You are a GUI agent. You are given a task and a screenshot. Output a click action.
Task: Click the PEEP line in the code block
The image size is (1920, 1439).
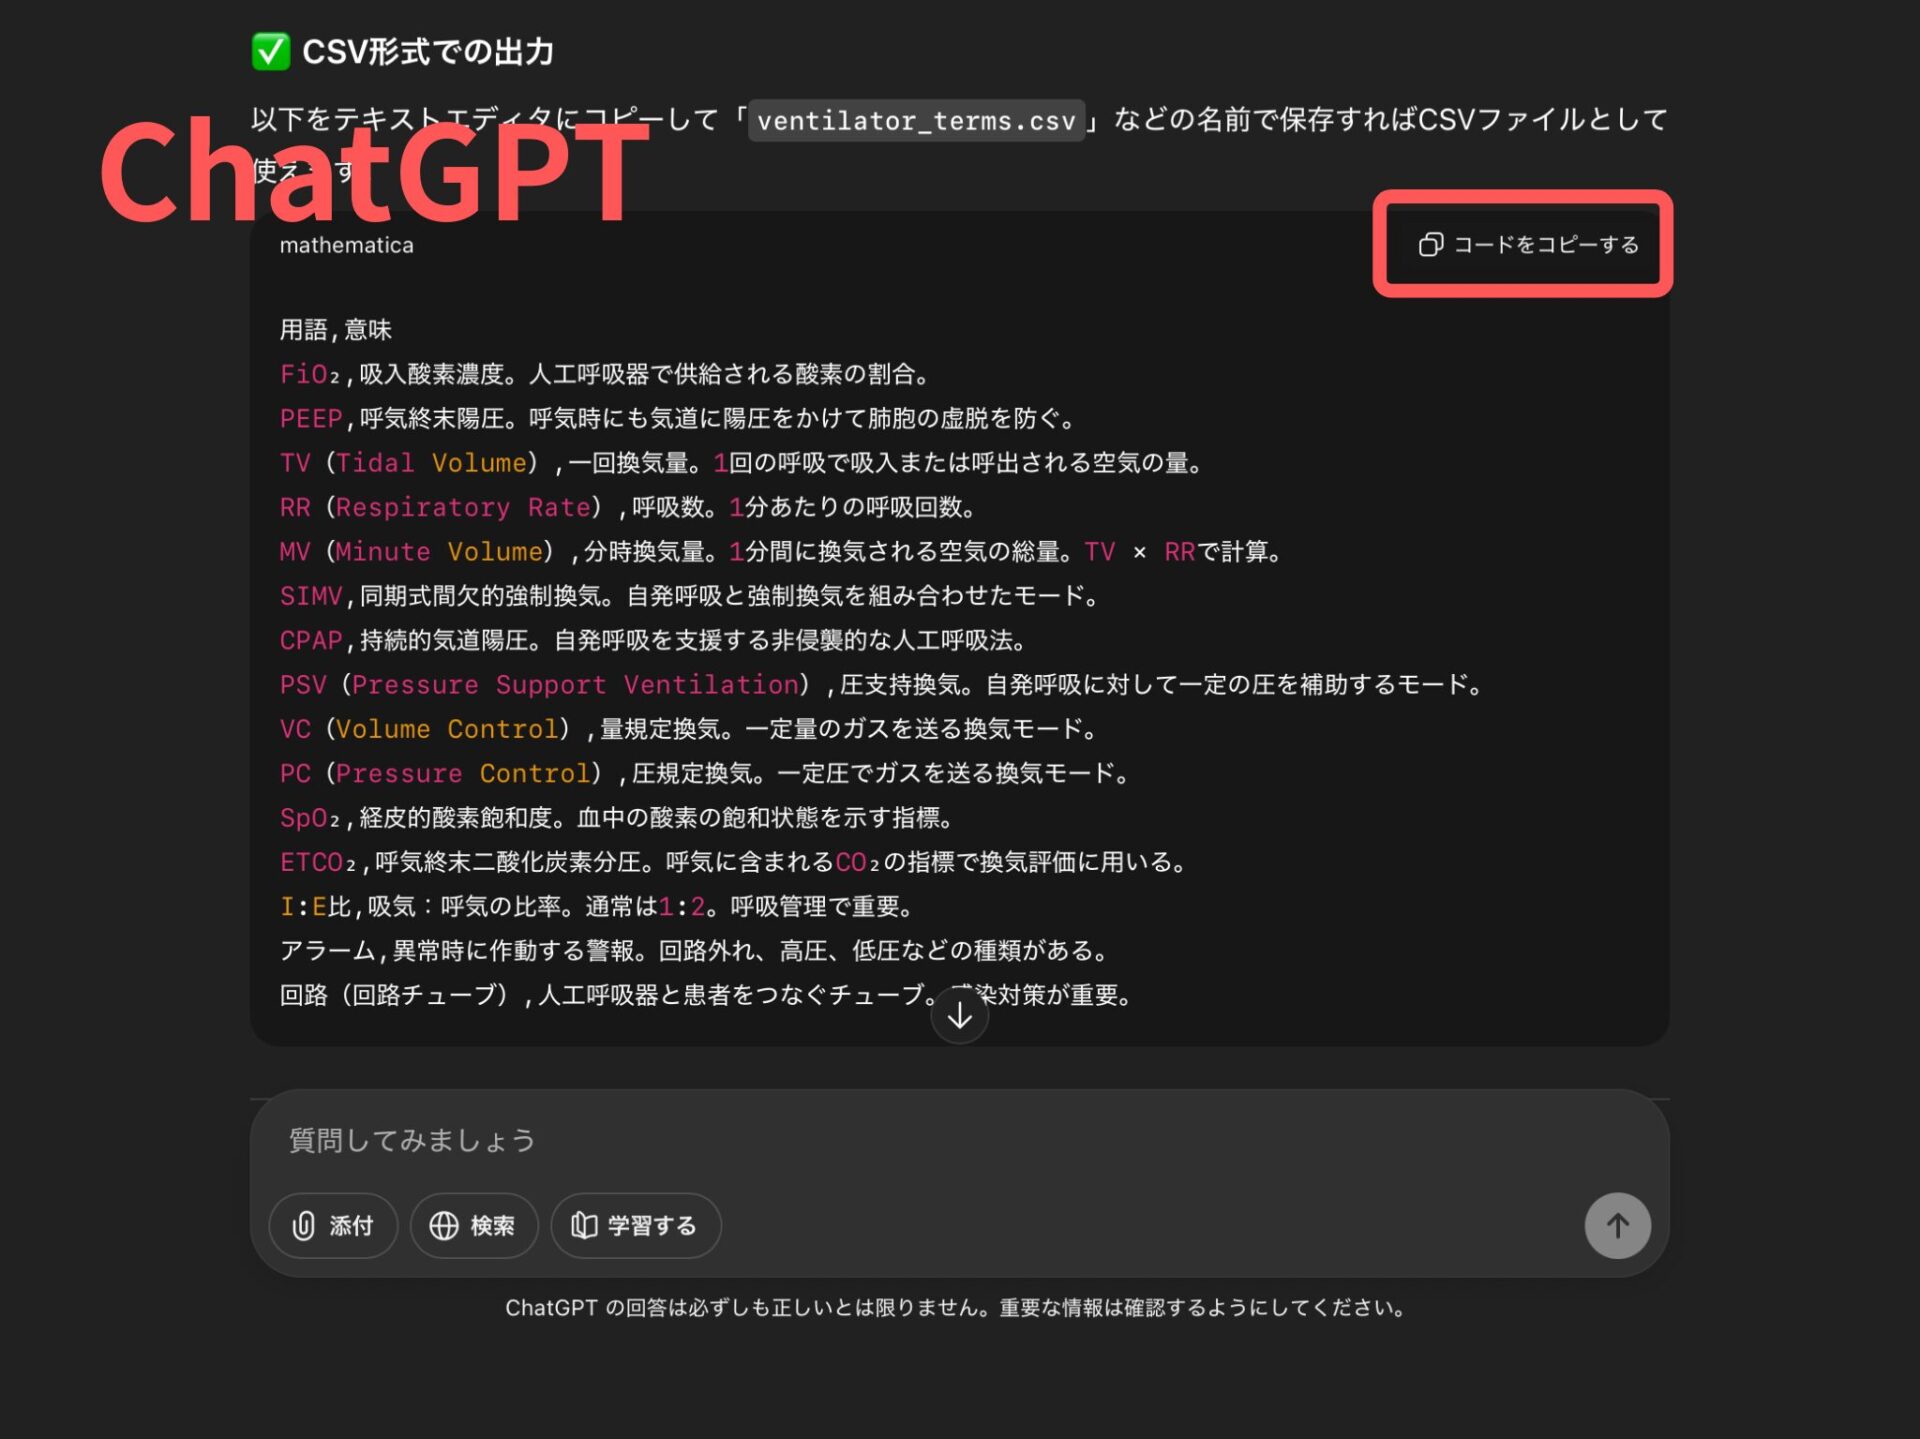click(x=676, y=418)
